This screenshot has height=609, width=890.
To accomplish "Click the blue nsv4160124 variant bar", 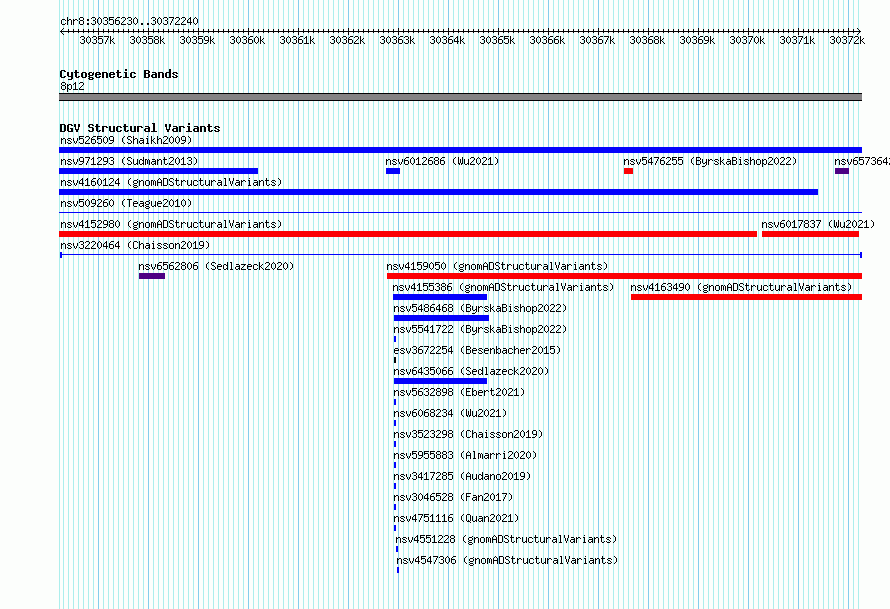I will [438, 192].
